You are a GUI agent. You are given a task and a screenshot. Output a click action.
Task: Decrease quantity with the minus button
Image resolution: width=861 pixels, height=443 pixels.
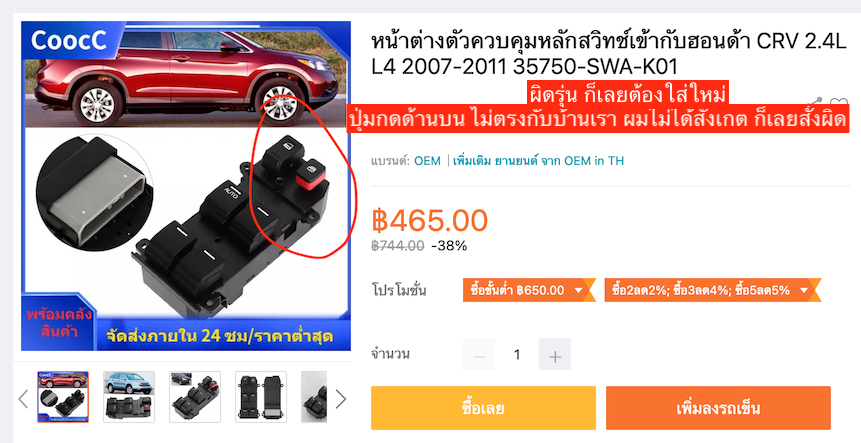(x=479, y=354)
